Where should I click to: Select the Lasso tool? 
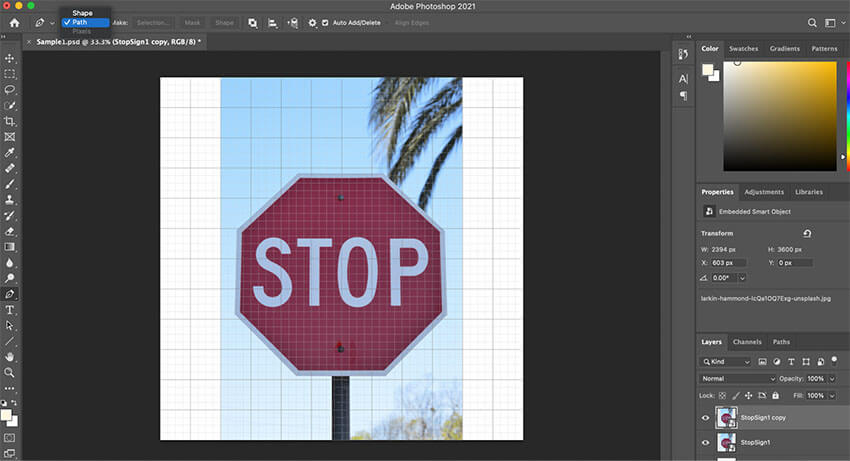pyautogui.click(x=10, y=89)
